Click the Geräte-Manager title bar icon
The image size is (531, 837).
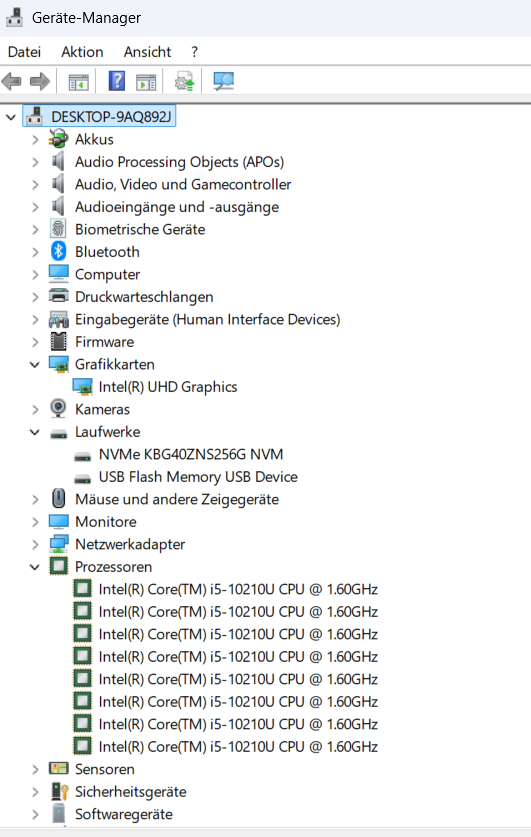coord(14,17)
